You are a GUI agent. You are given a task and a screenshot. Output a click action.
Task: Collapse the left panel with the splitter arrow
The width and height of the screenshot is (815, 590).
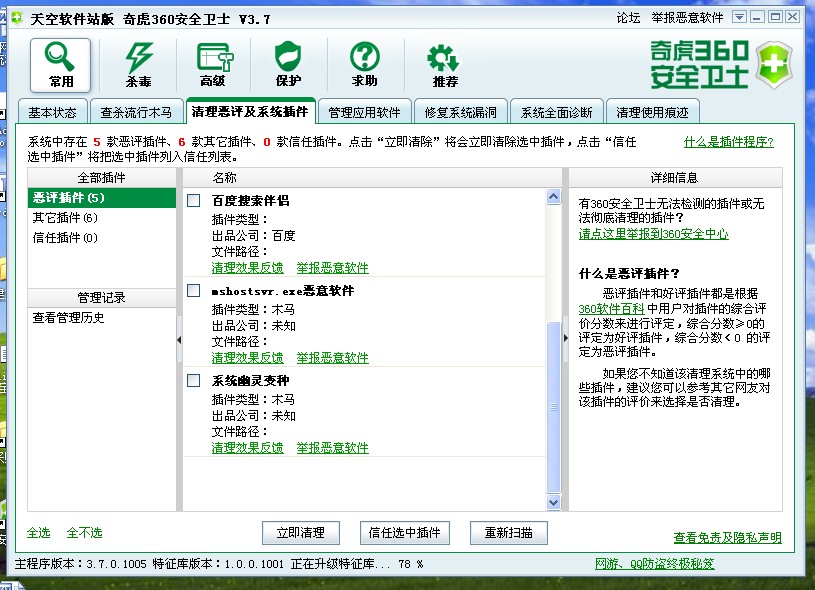pyautogui.click(x=179, y=340)
